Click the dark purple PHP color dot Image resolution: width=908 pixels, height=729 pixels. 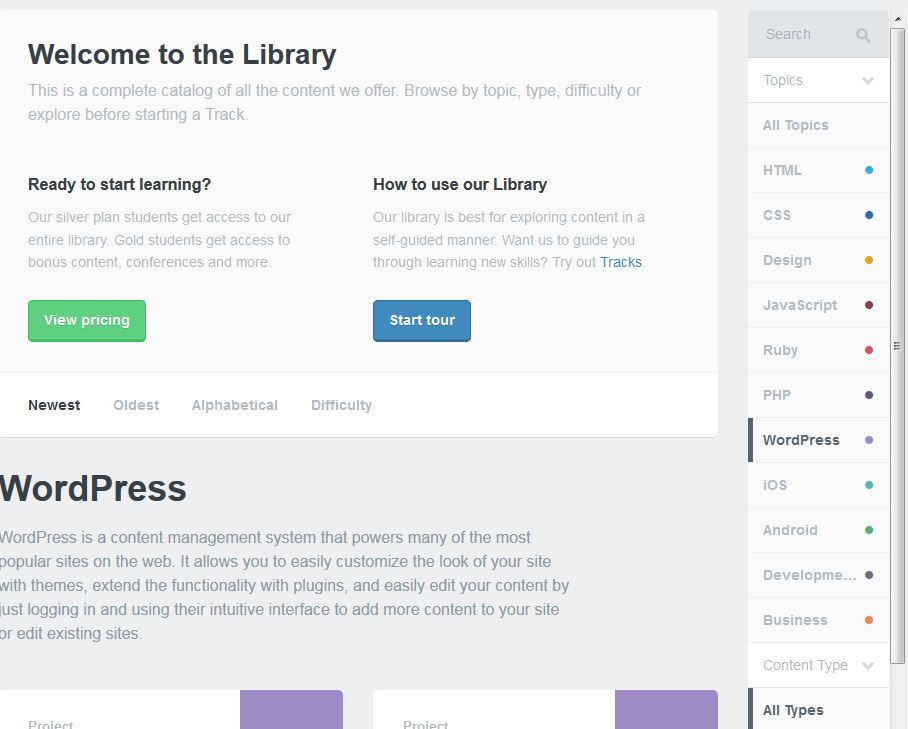pos(869,395)
